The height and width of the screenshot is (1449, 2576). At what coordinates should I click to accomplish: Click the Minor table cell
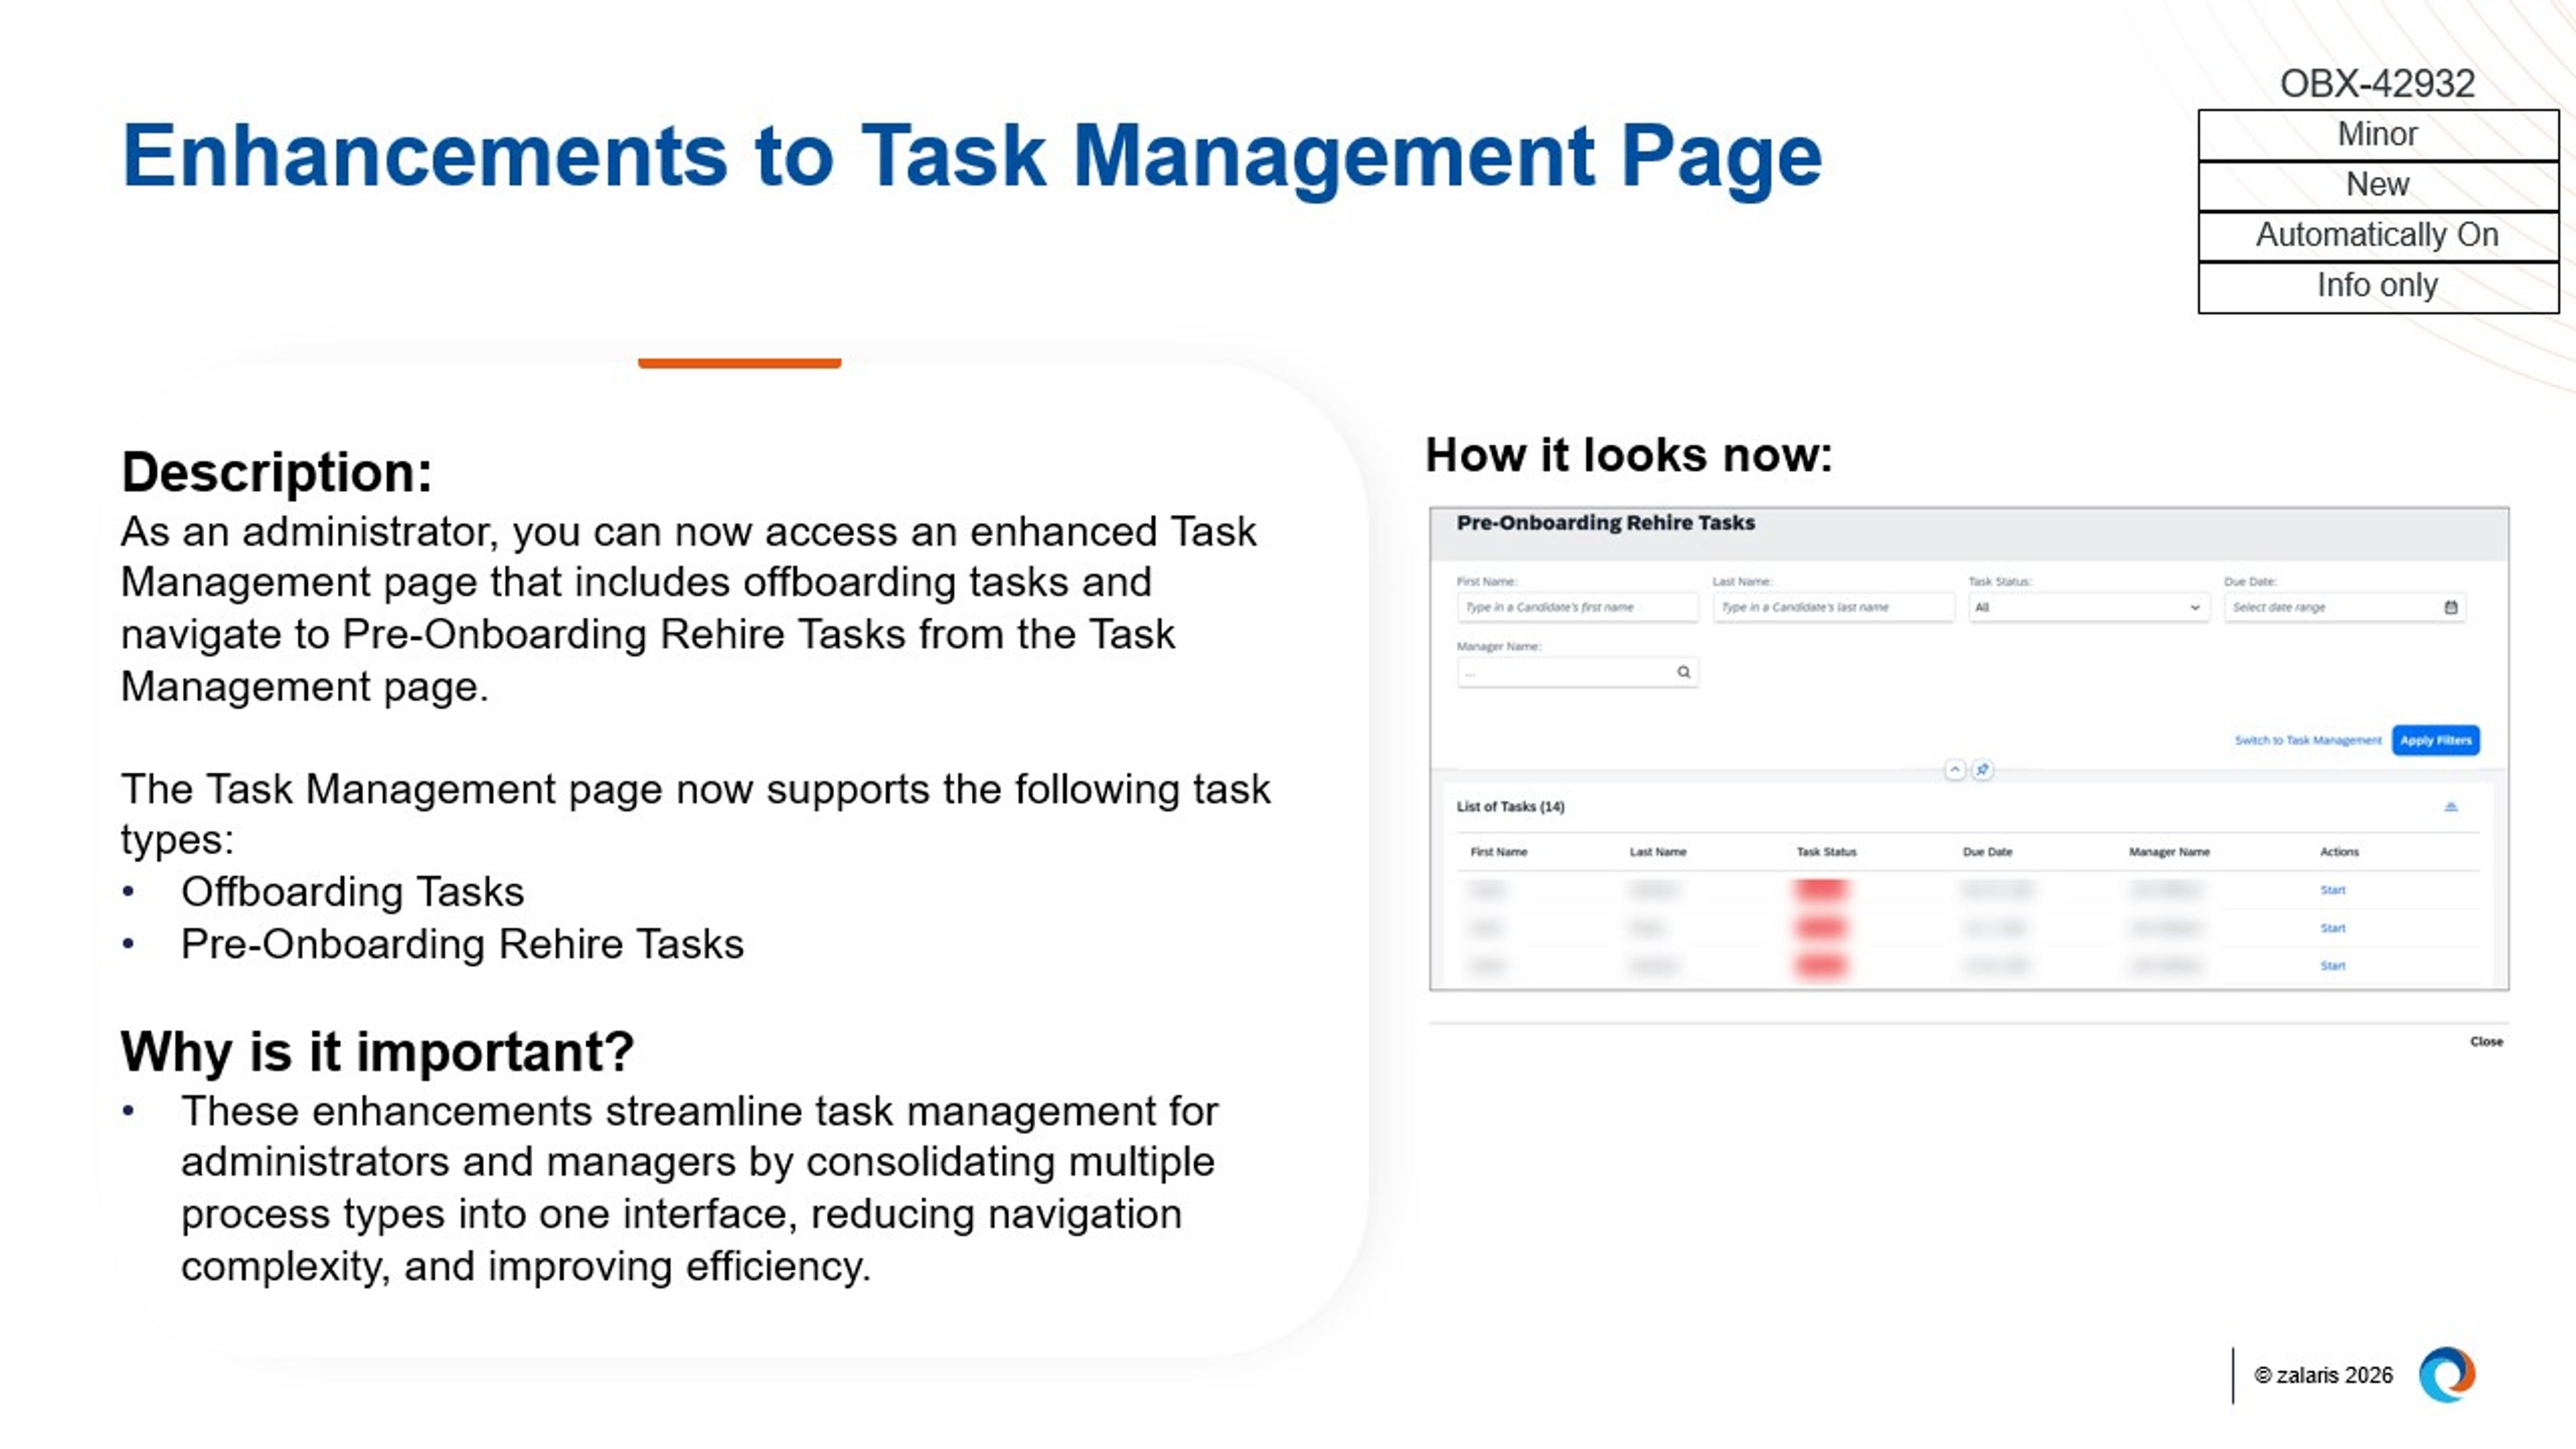click(x=2378, y=134)
